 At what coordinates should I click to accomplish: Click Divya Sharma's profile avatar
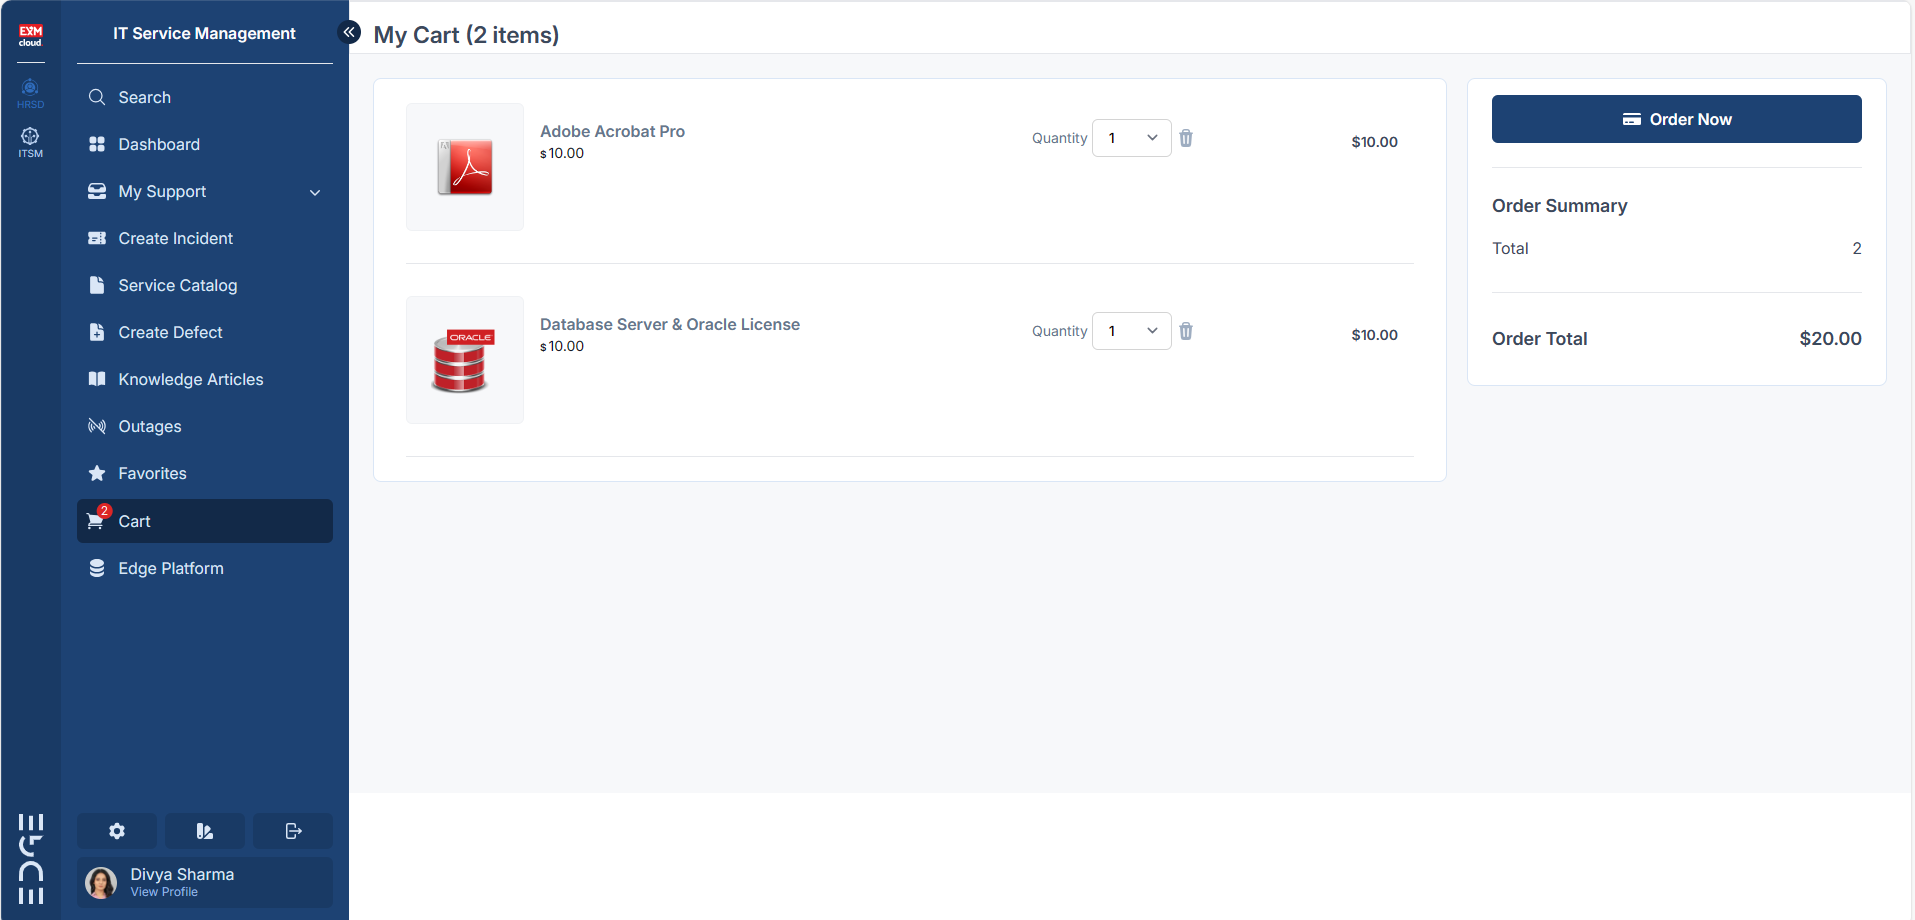point(101,882)
